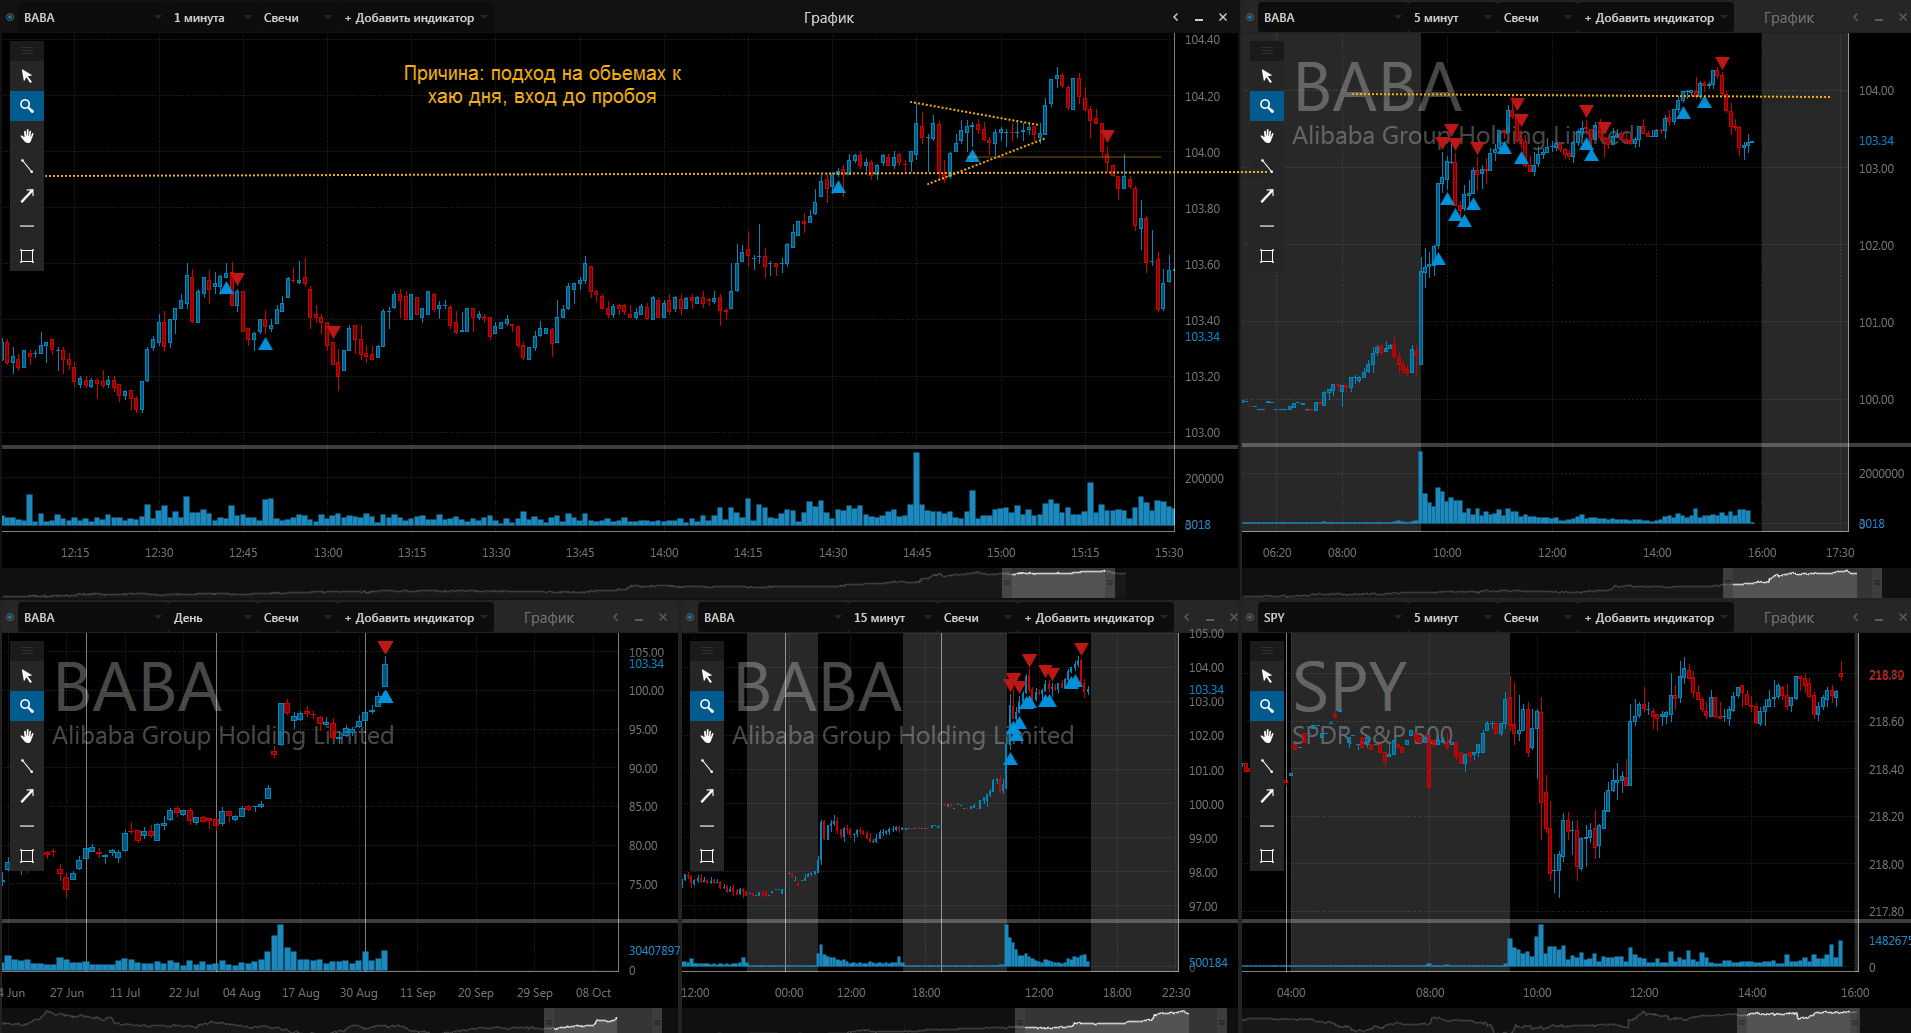This screenshot has height=1033, width=1911.
Task: Pick the hand pan tool in BABA 15-minute chart
Action: click(707, 736)
